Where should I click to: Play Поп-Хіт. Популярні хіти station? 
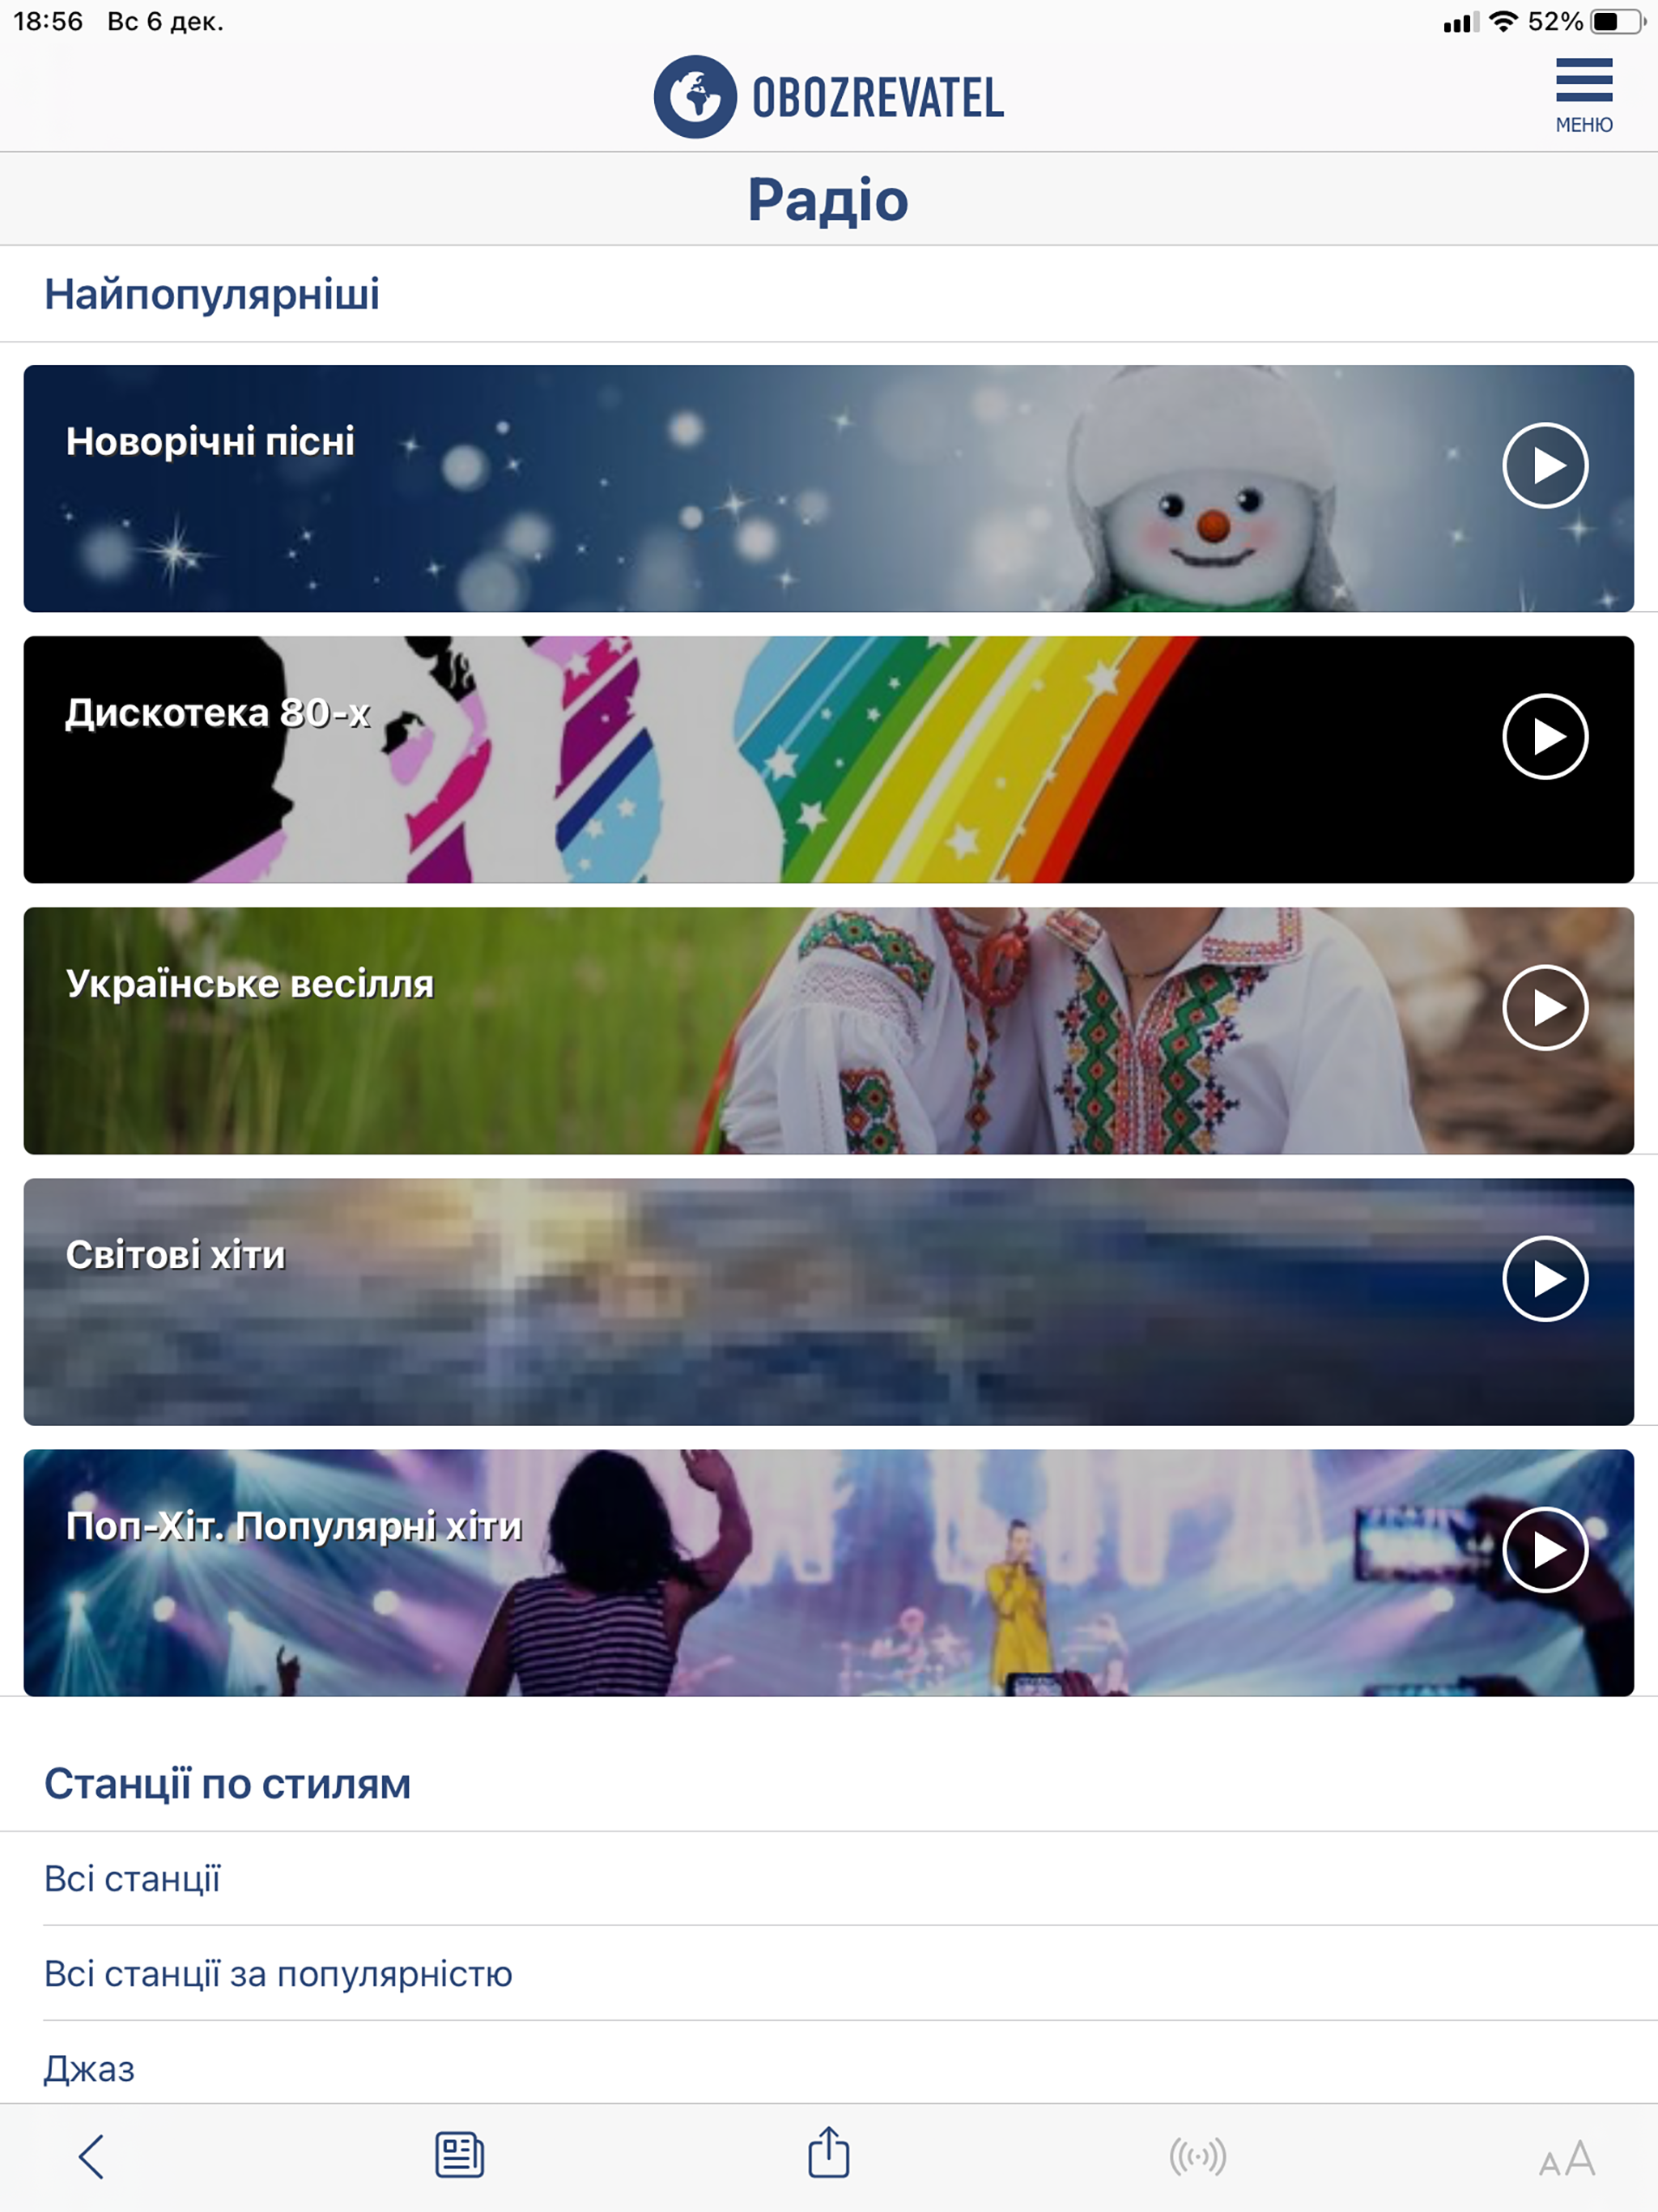1545,1550
